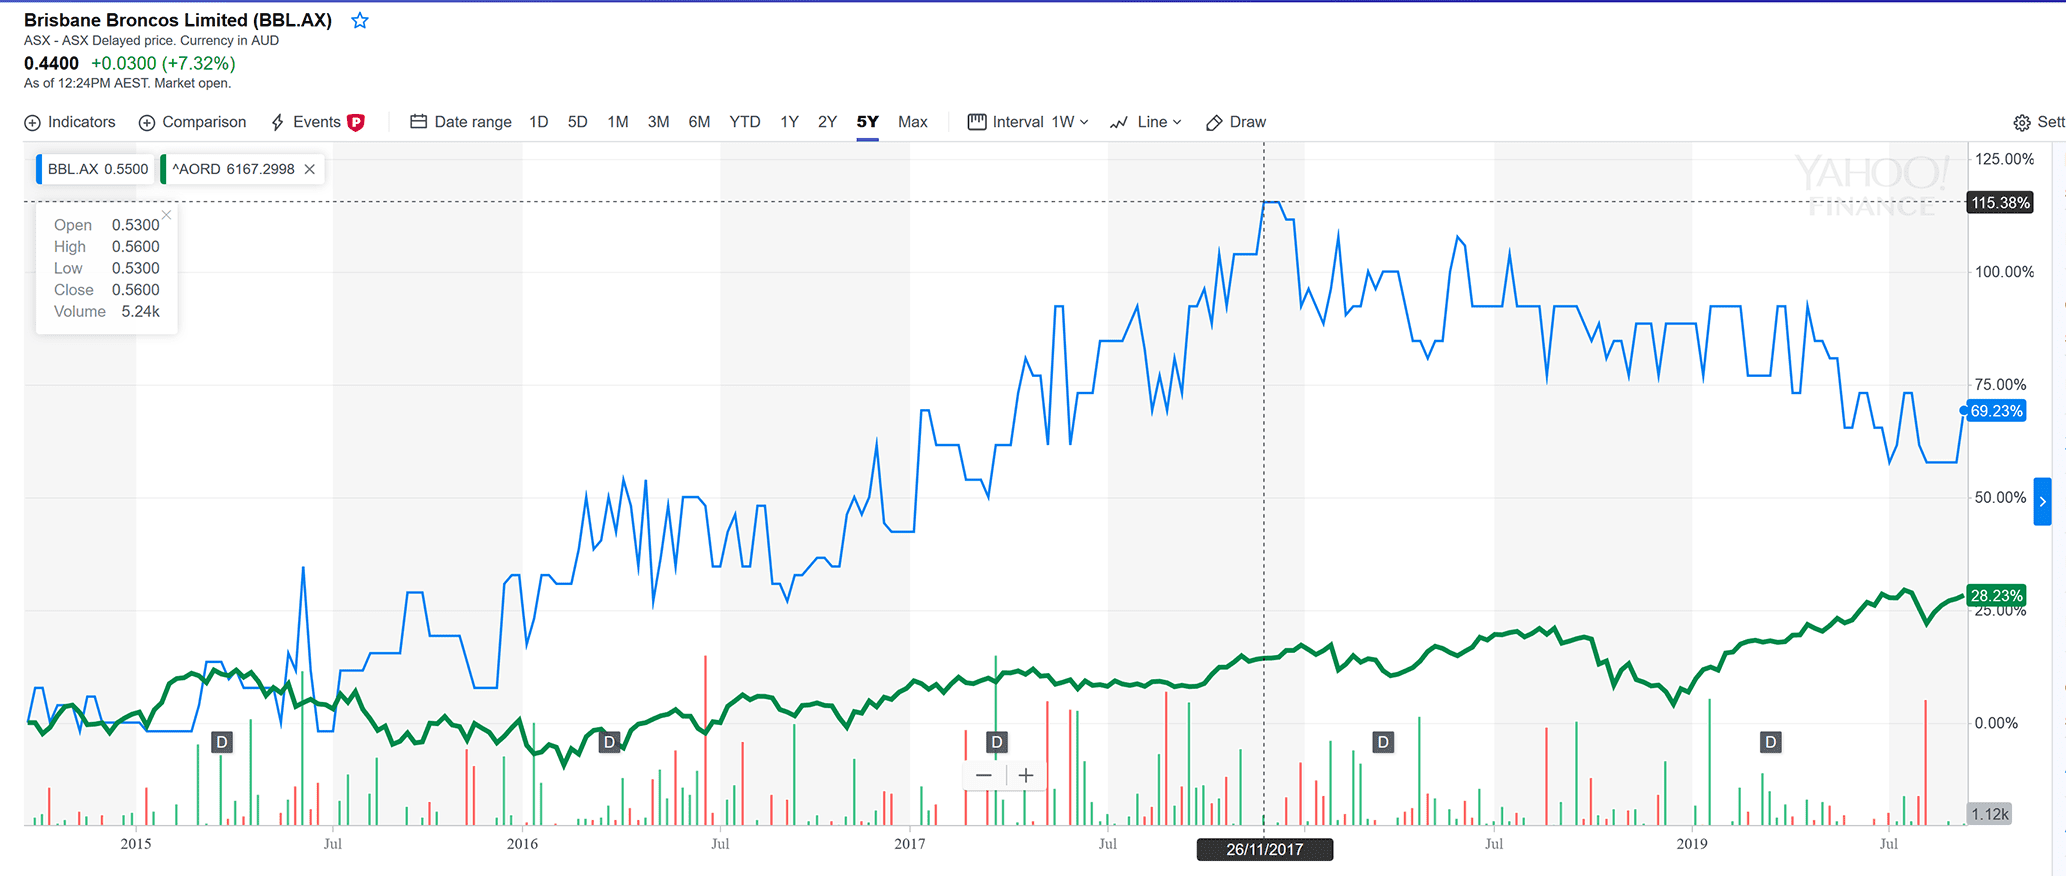Open the Events menu
This screenshot has height=876, width=2066.
point(317,122)
